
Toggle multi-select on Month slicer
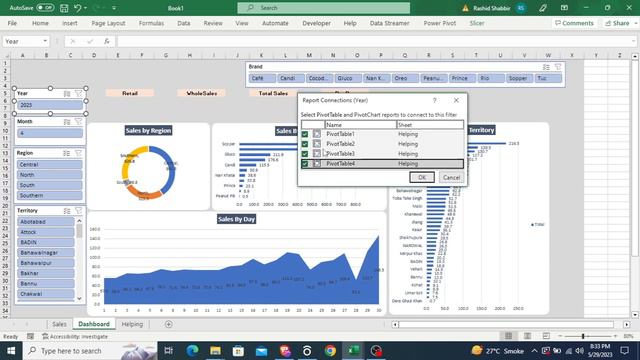click(67, 122)
